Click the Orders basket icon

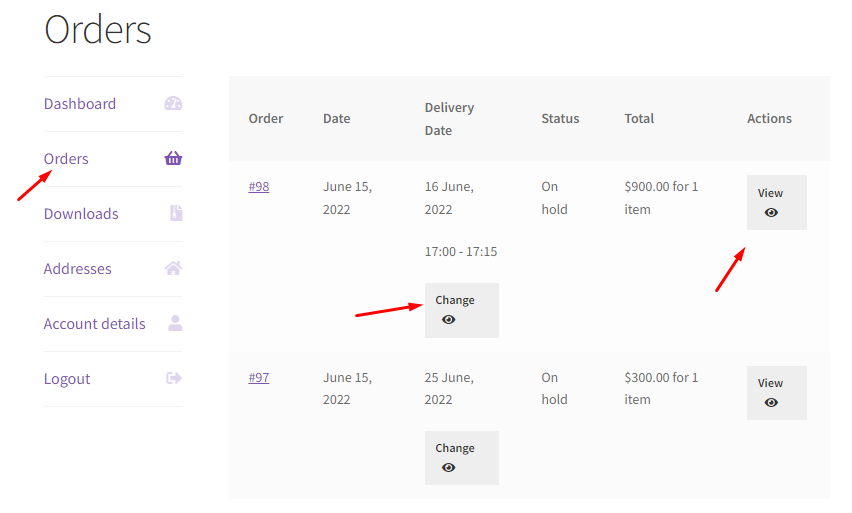pos(173,159)
